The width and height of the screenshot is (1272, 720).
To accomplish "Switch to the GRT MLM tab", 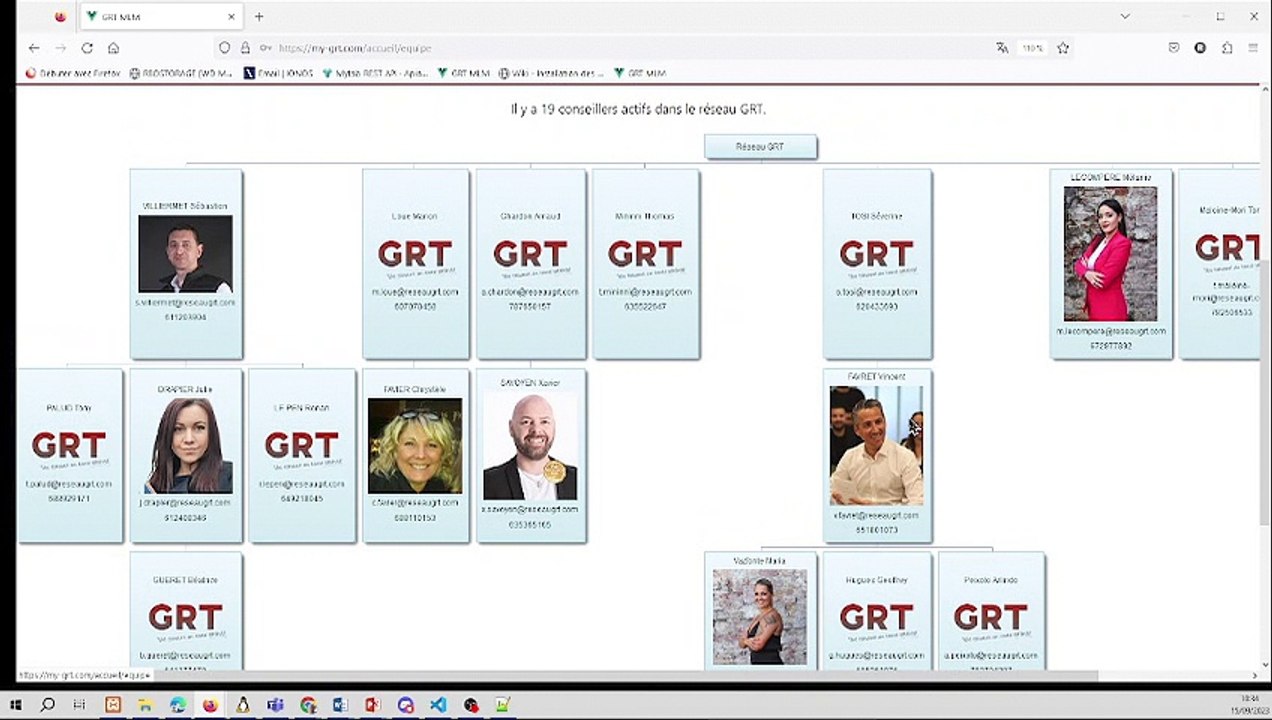I will click(x=160, y=16).
